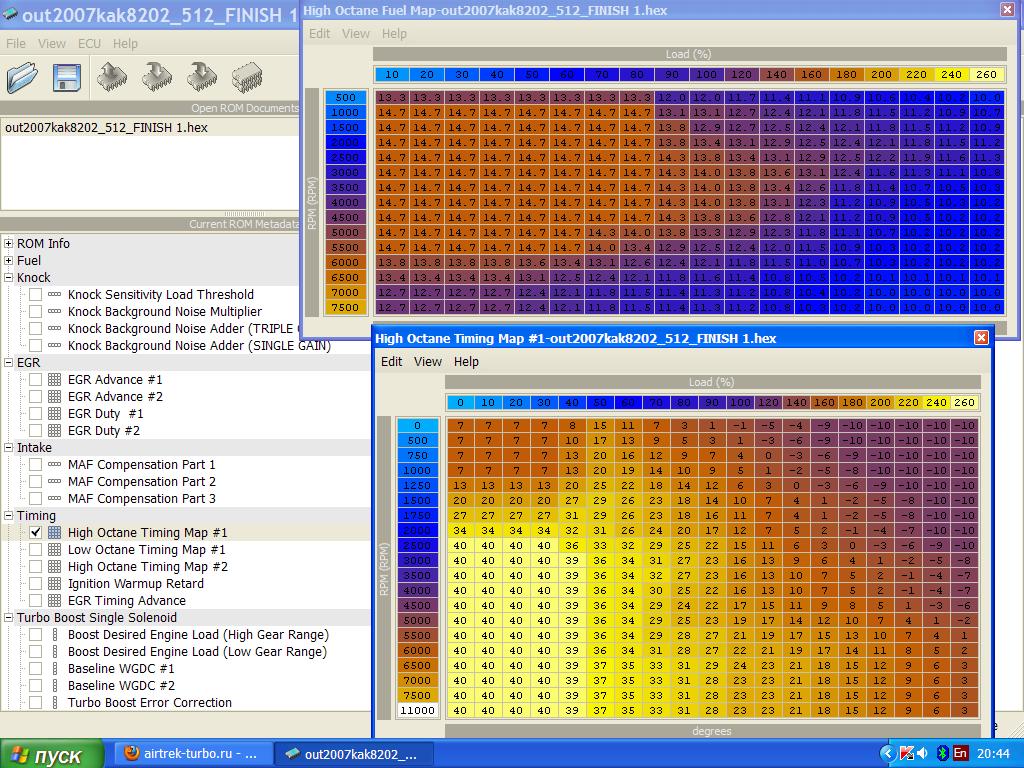This screenshot has height=768, width=1024.
Task: Click the Open ROM folder icon
Action: click(22, 77)
